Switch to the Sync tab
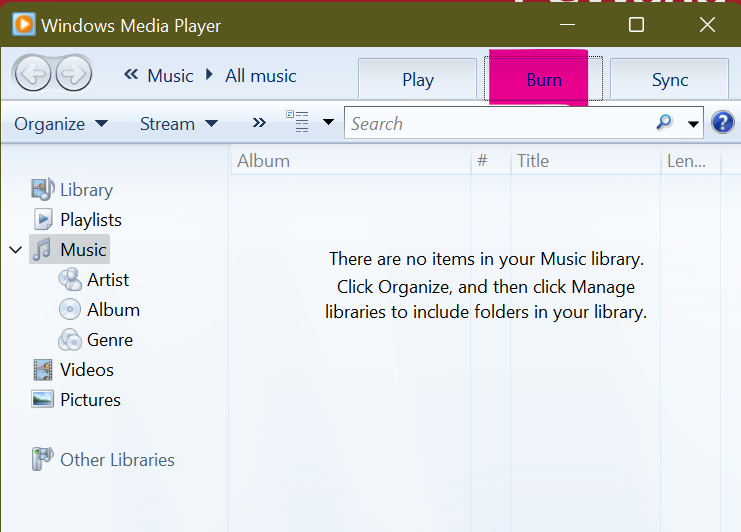Image resolution: width=741 pixels, height=532 pixels. [x=670, y=79]
